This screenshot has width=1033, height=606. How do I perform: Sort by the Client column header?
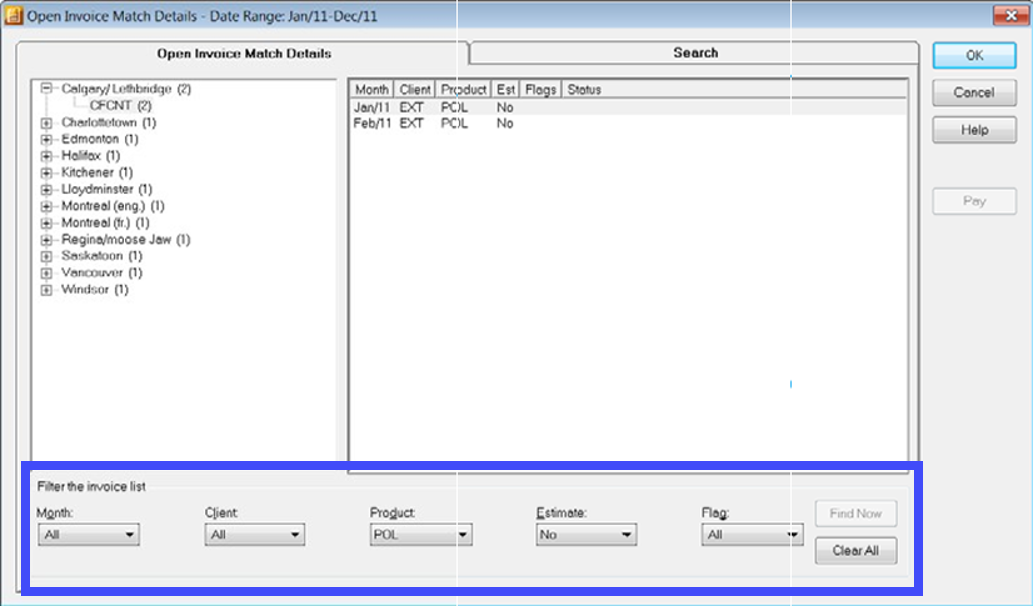(414, 90)
